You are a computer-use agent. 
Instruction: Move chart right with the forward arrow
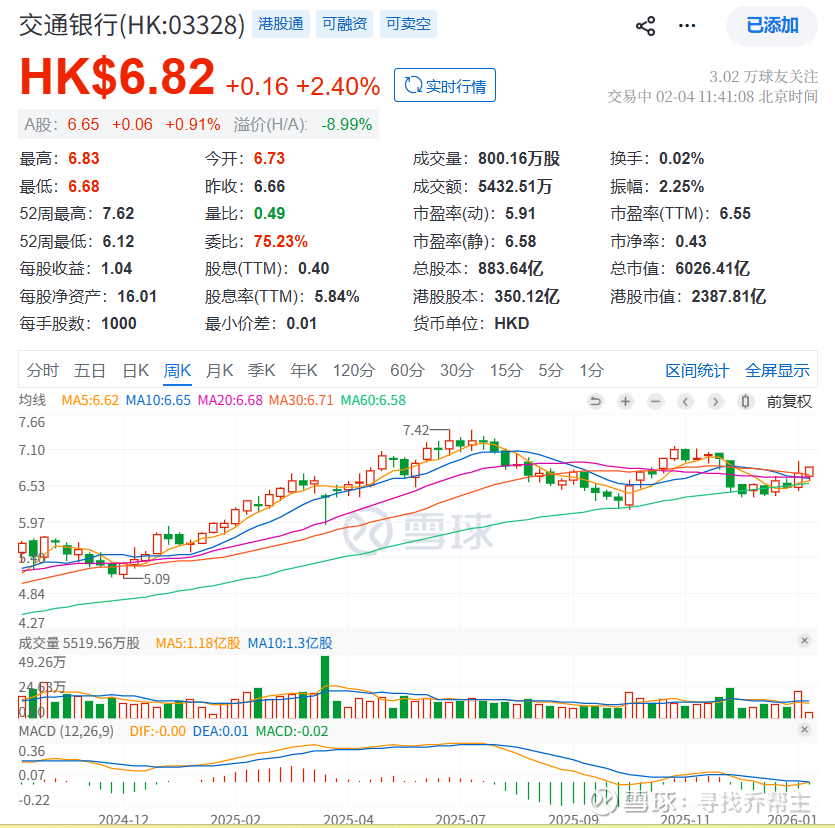click(715, 401)
